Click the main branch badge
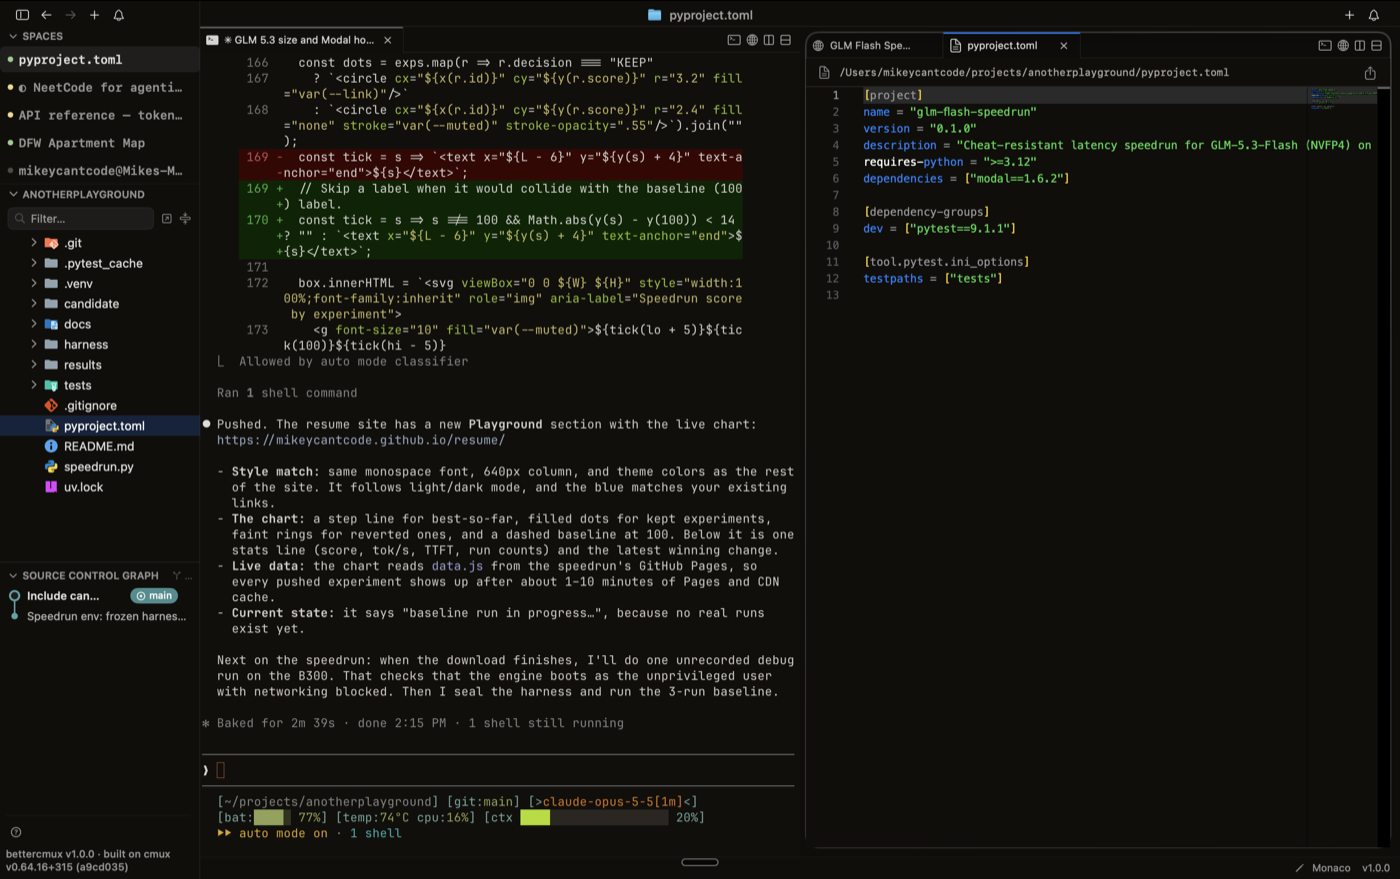The height and width of the screenshot is (879, 1400). 154,596
